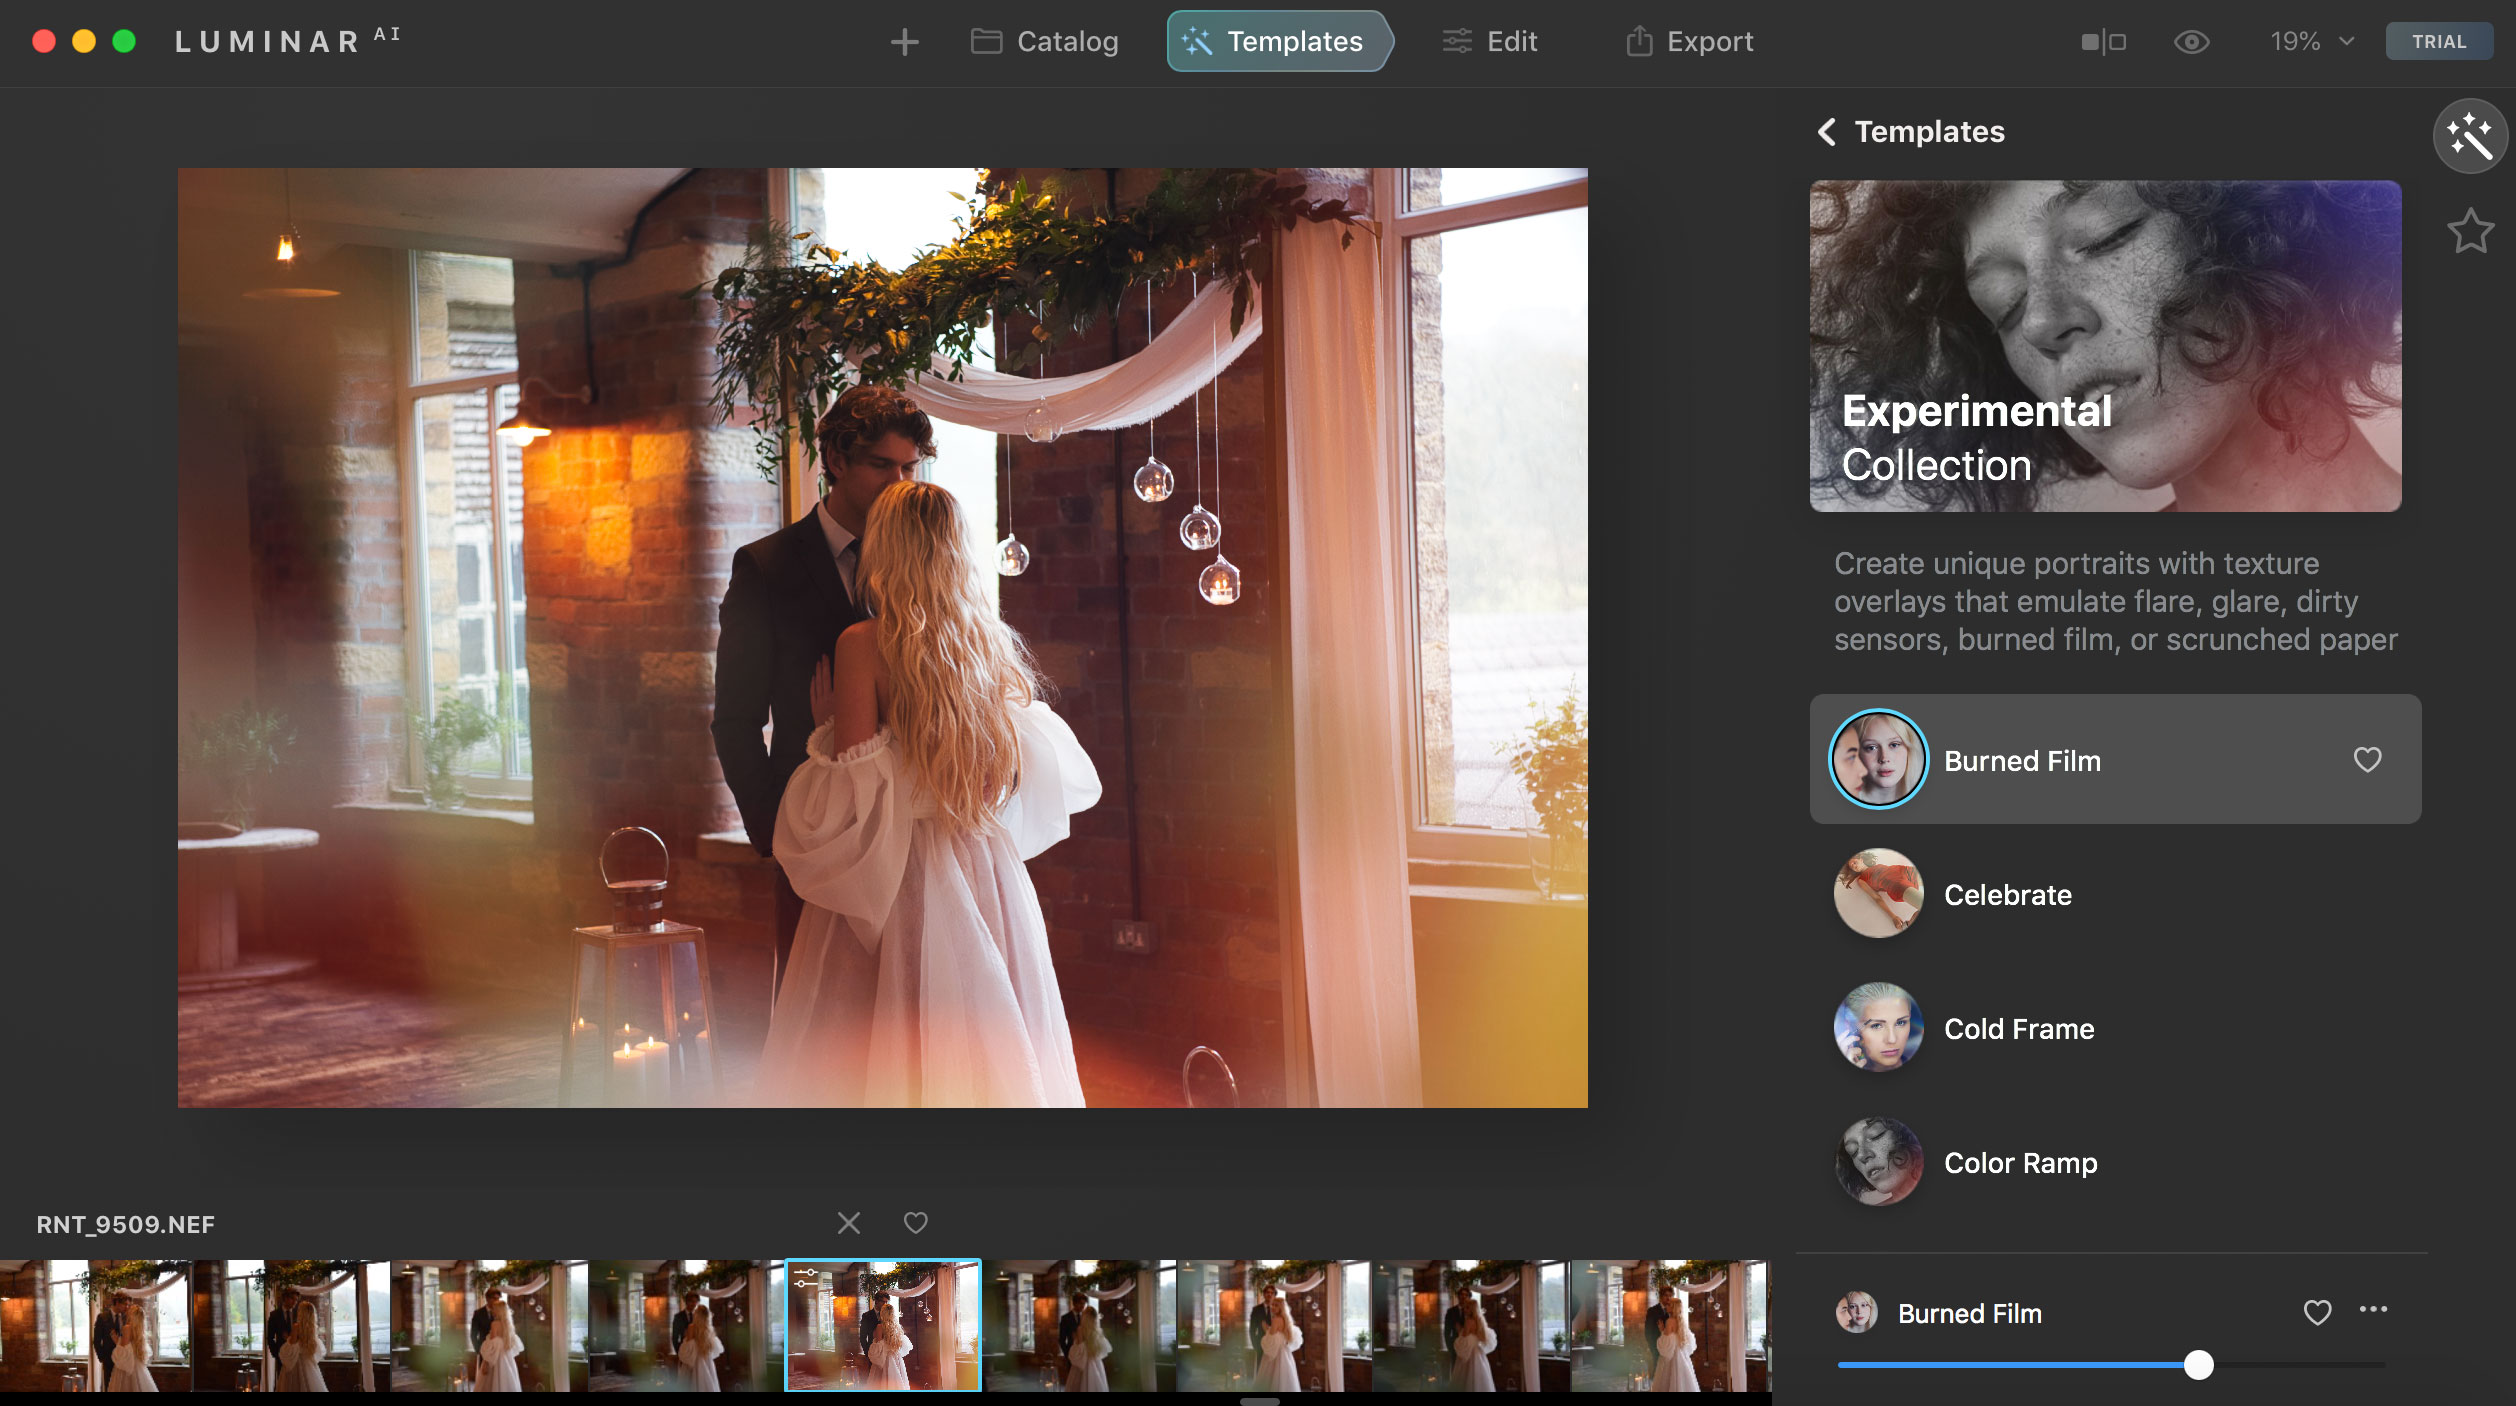
Task: Open favorites with the star icon
Action: pyautogui.click(x=2470, y=231)
